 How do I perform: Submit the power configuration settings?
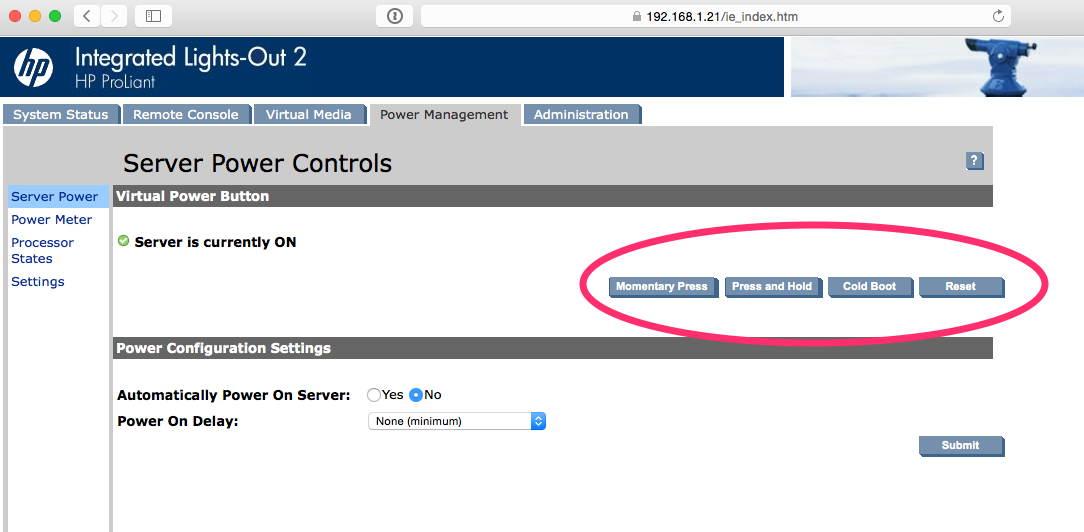[960, 446]
